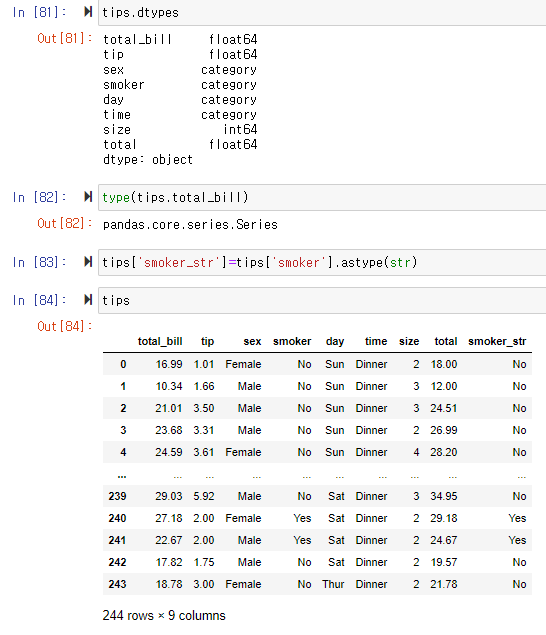Click the total value 28.20
The height and width of the screenshot is (635, 546).
444,452
